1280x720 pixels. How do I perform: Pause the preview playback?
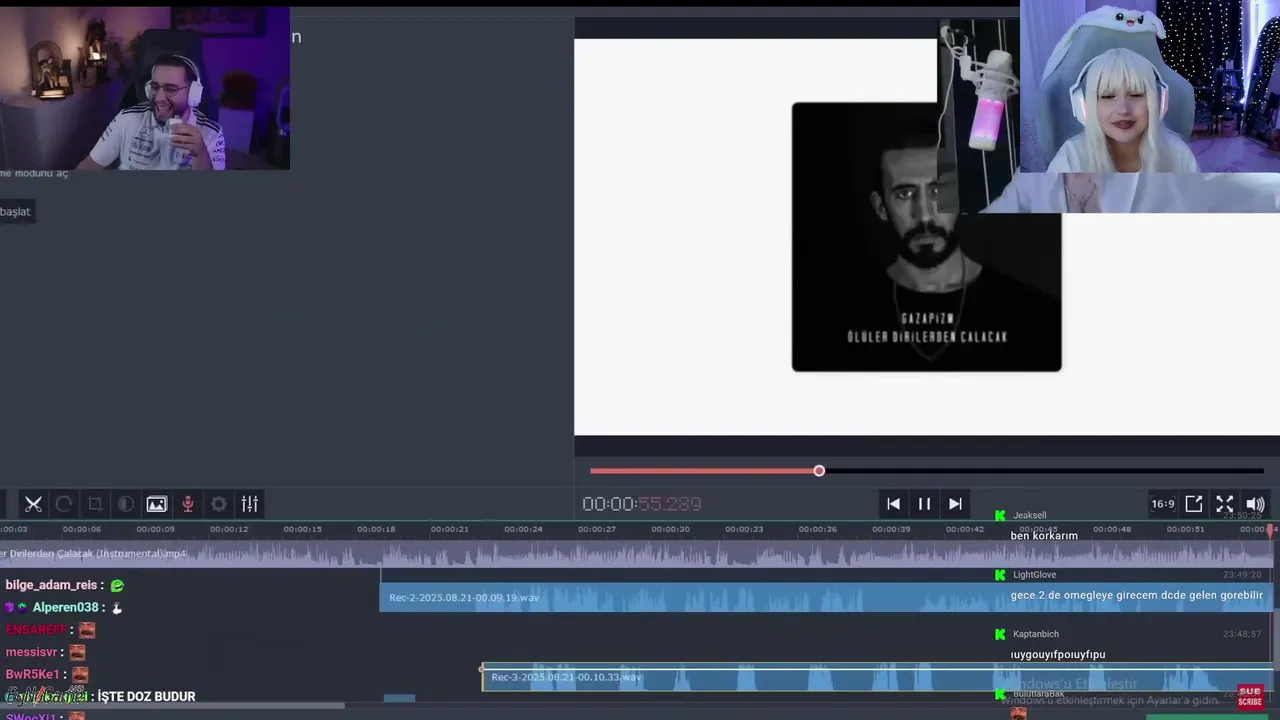point(924,504)
